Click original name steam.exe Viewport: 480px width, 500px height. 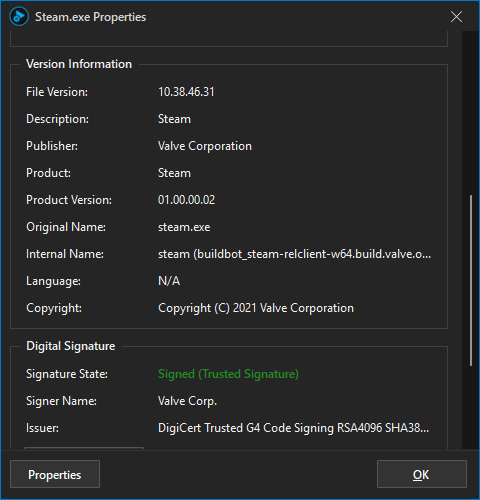[184, 227]
